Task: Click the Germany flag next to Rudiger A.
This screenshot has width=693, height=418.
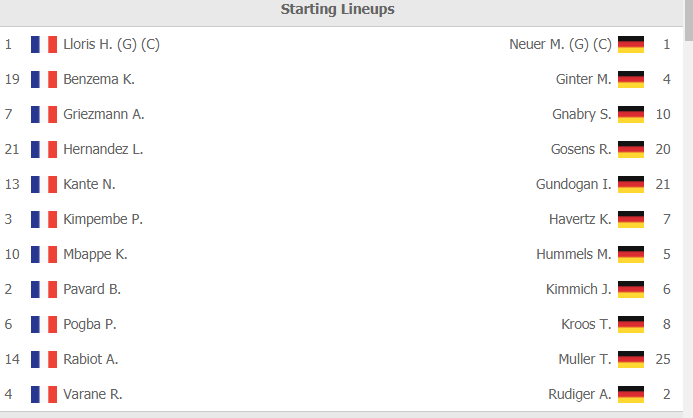Action: pos(631,395)
